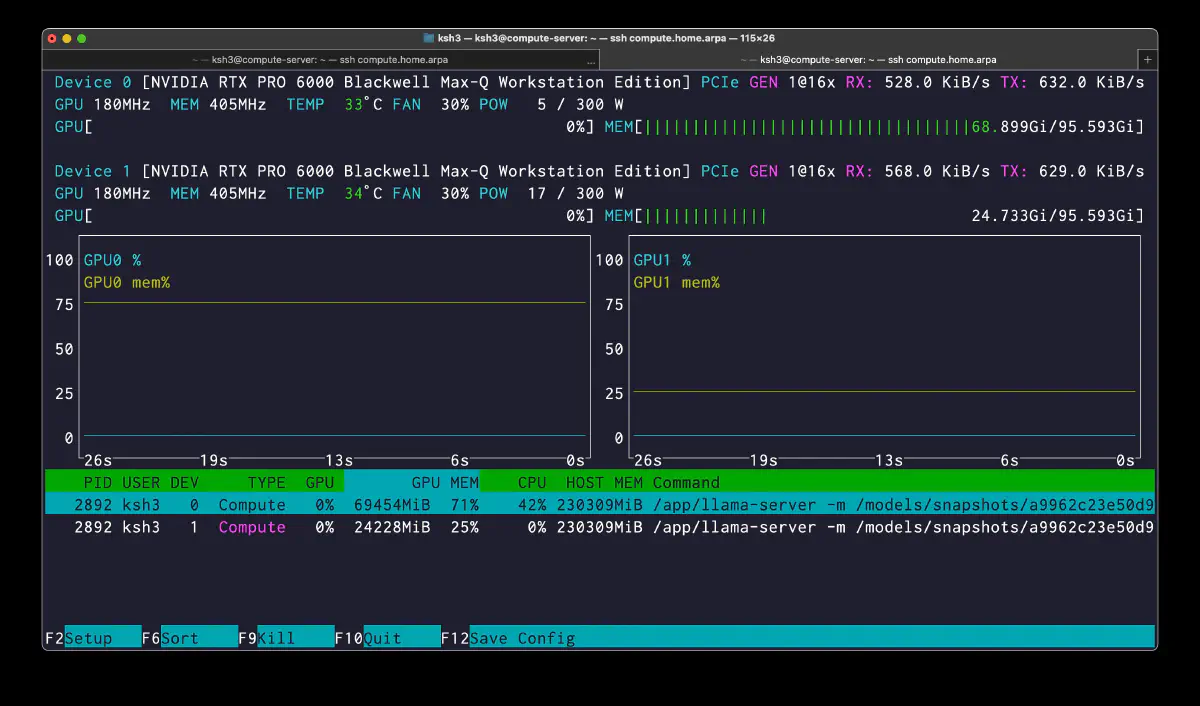Click the "Device 1" label
The width and height of the screenshot is (1200, 706).
(93, 171)
